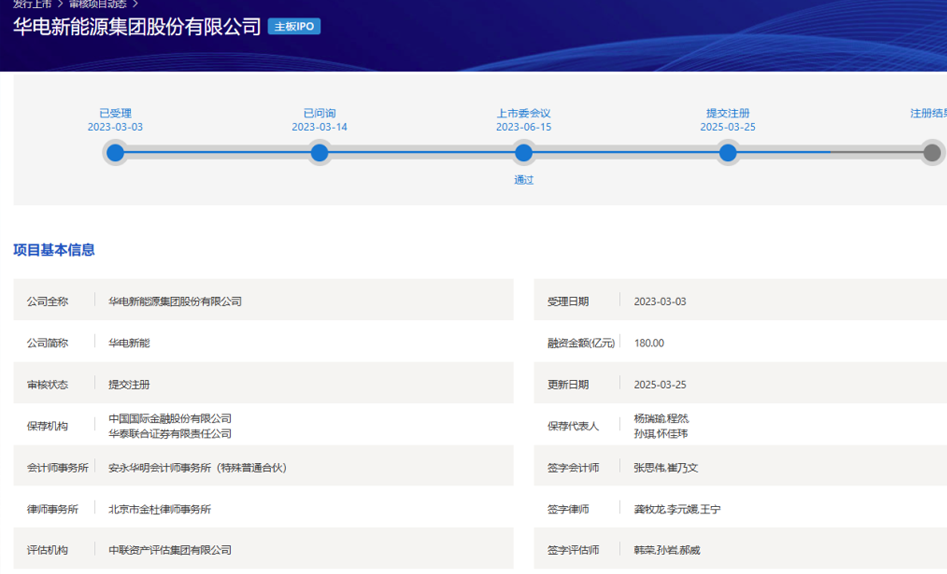The image size is (947, 574).
Task: Click the 受理日期 field label
Action: point(568,301)
